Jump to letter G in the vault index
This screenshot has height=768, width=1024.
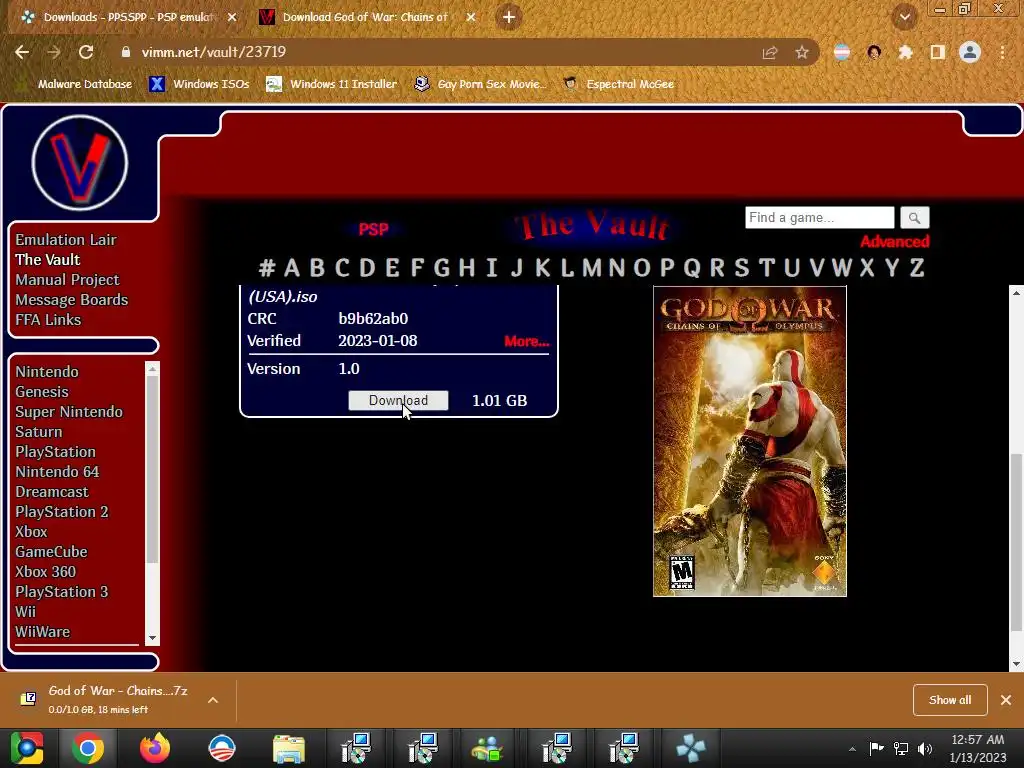pyautogui.click(x=441, y=268)
